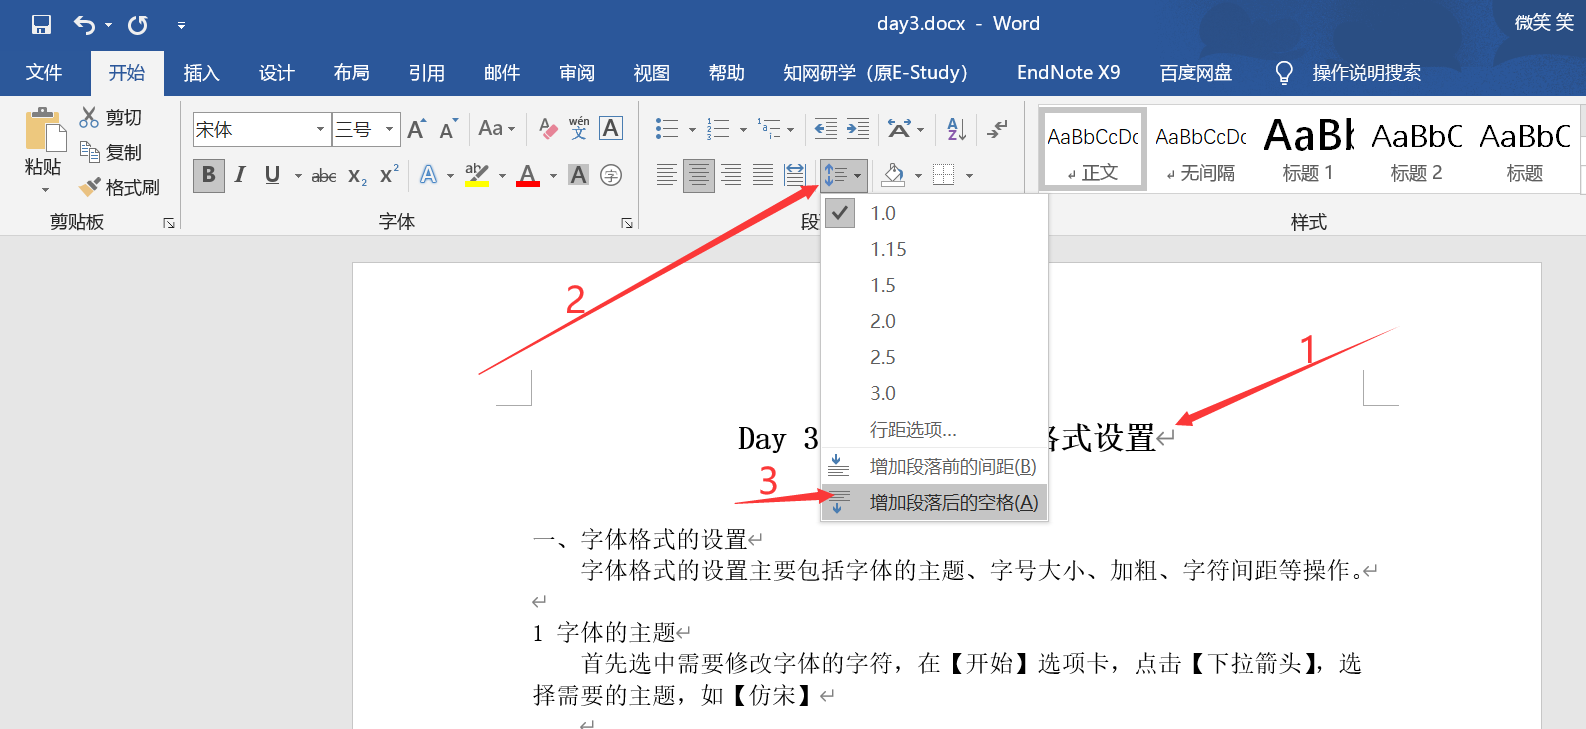Switch to the 插入 ribbon tab
1586x729 pixels.
click(x=201, y=73)
